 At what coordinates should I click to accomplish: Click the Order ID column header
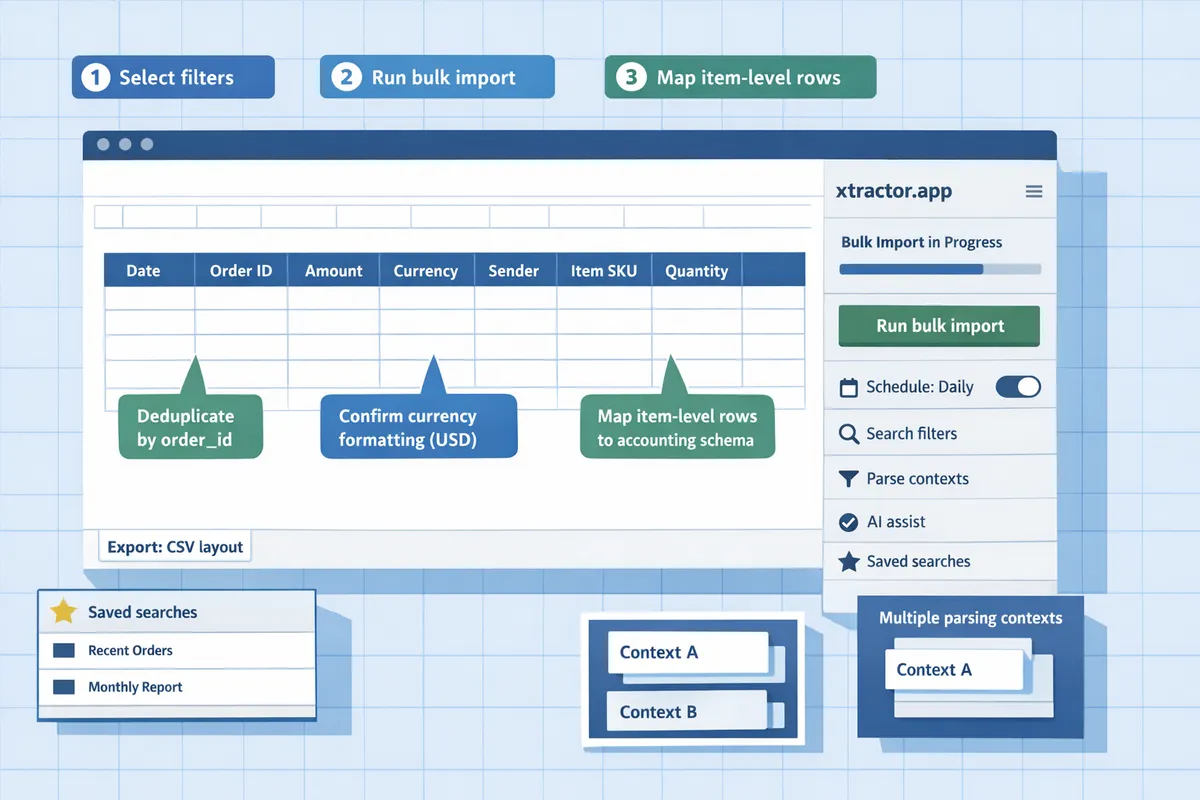coord(241,270)
